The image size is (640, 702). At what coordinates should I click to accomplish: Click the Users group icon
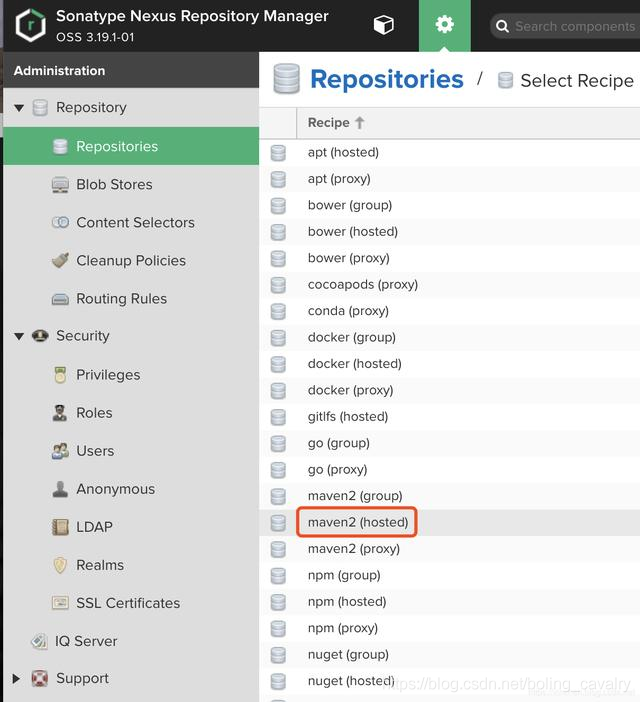pyautogui.click(x=60, y=451)
